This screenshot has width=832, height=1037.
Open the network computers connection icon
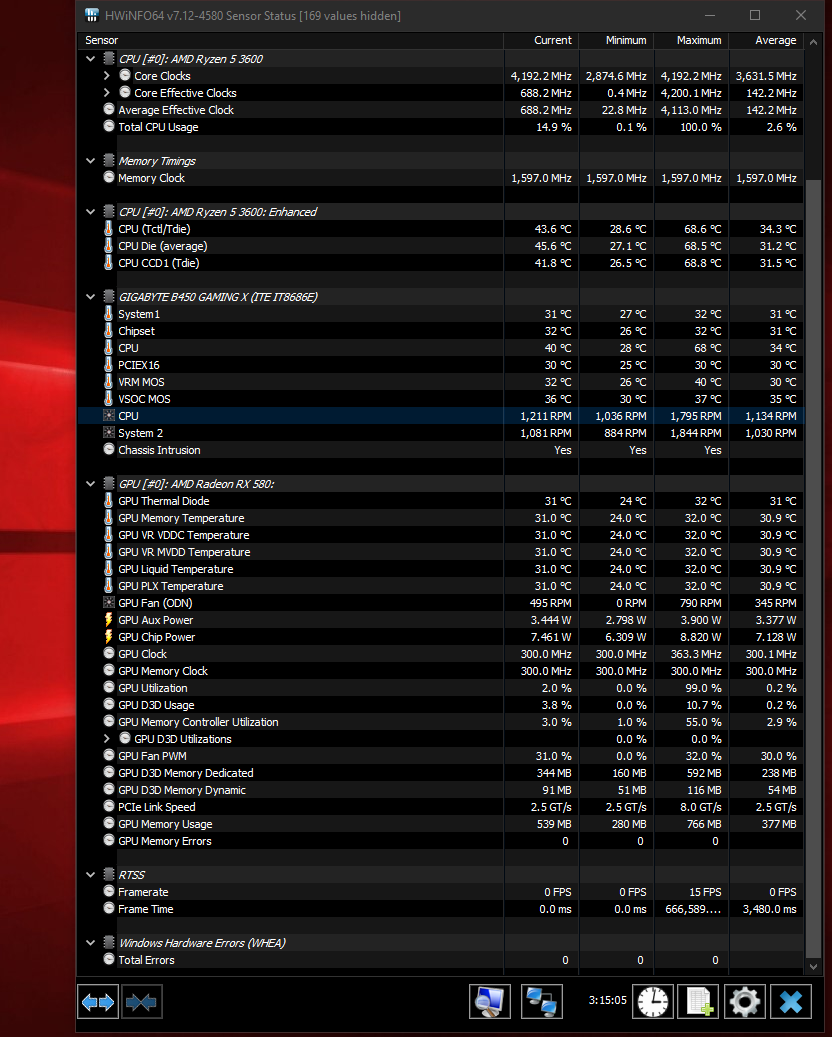click(x=542, y=1001)
